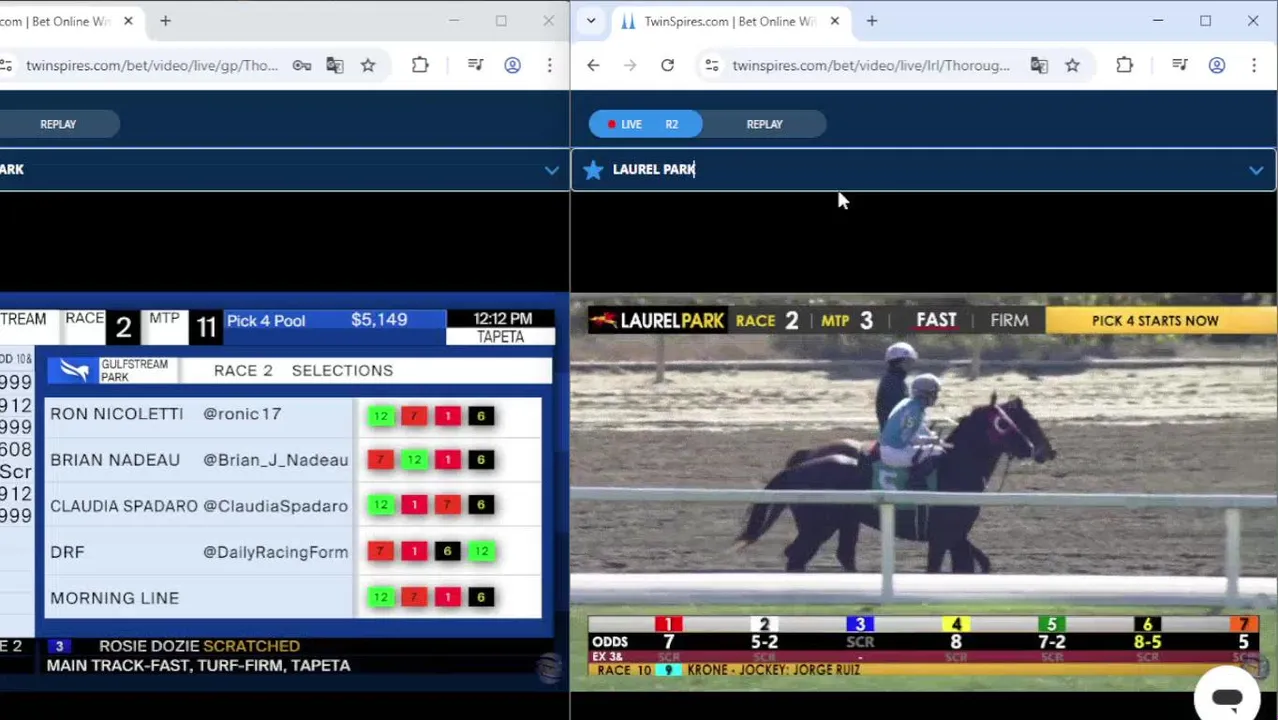
Task: Open extensions puzzle icon in left browser
Action: 420,65
